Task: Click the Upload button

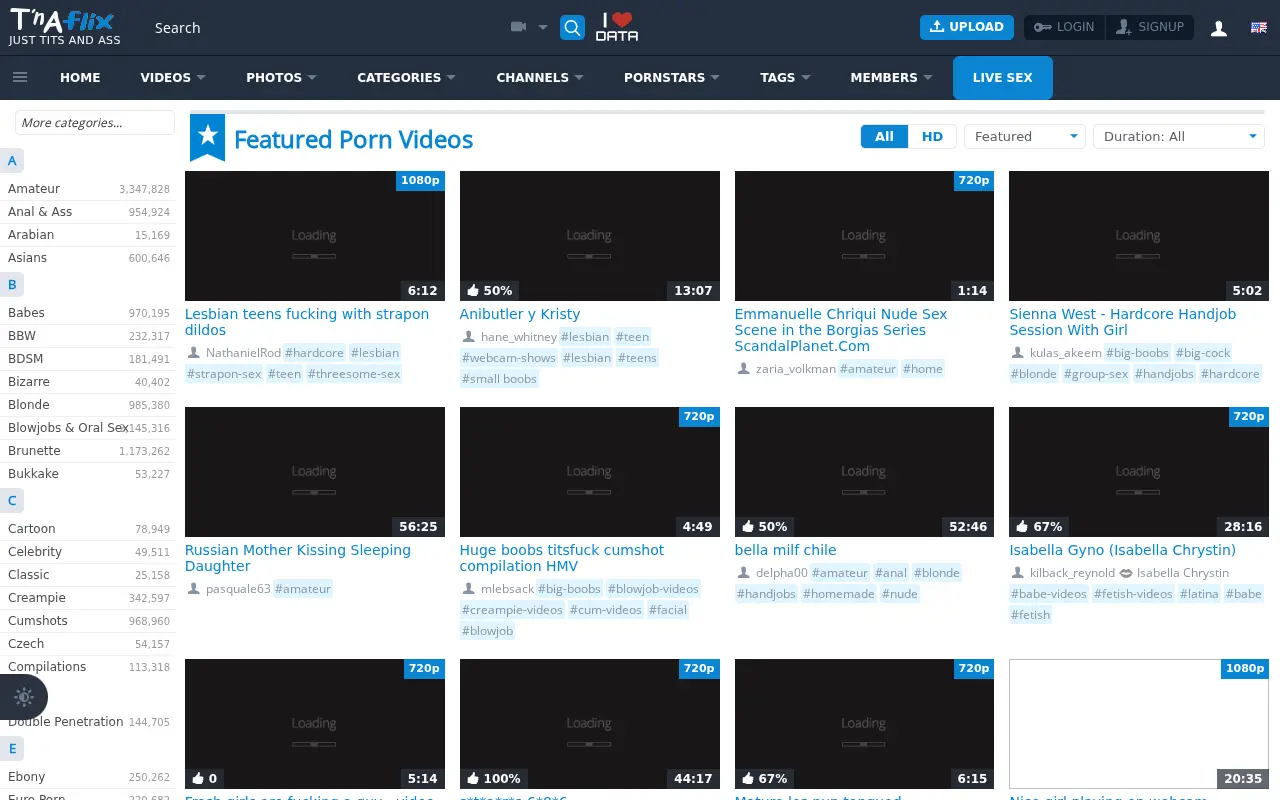Action: [x=967, y=27]
